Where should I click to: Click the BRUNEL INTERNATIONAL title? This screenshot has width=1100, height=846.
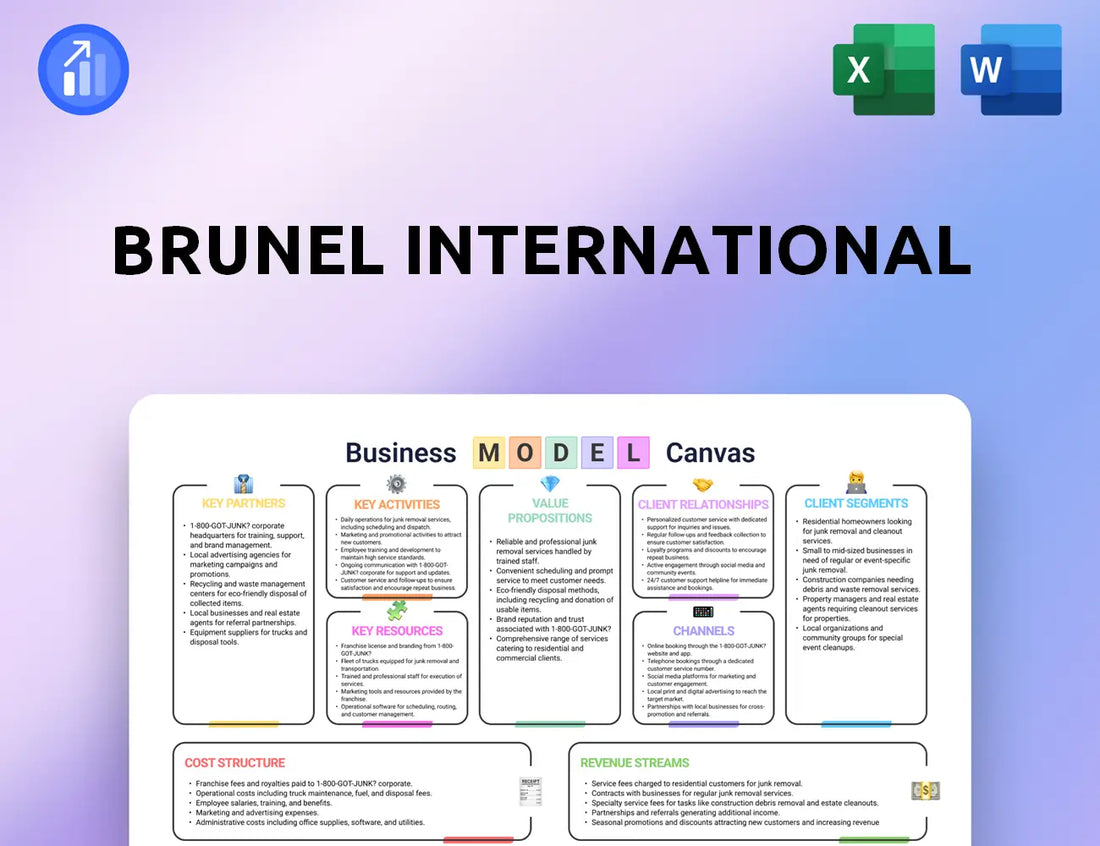coord(542,250)
